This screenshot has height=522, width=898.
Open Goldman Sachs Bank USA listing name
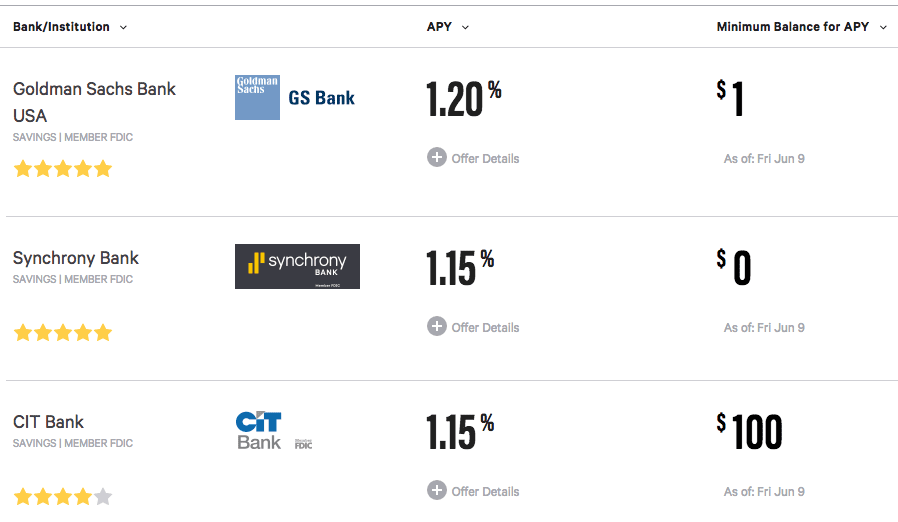click(94, 103)
